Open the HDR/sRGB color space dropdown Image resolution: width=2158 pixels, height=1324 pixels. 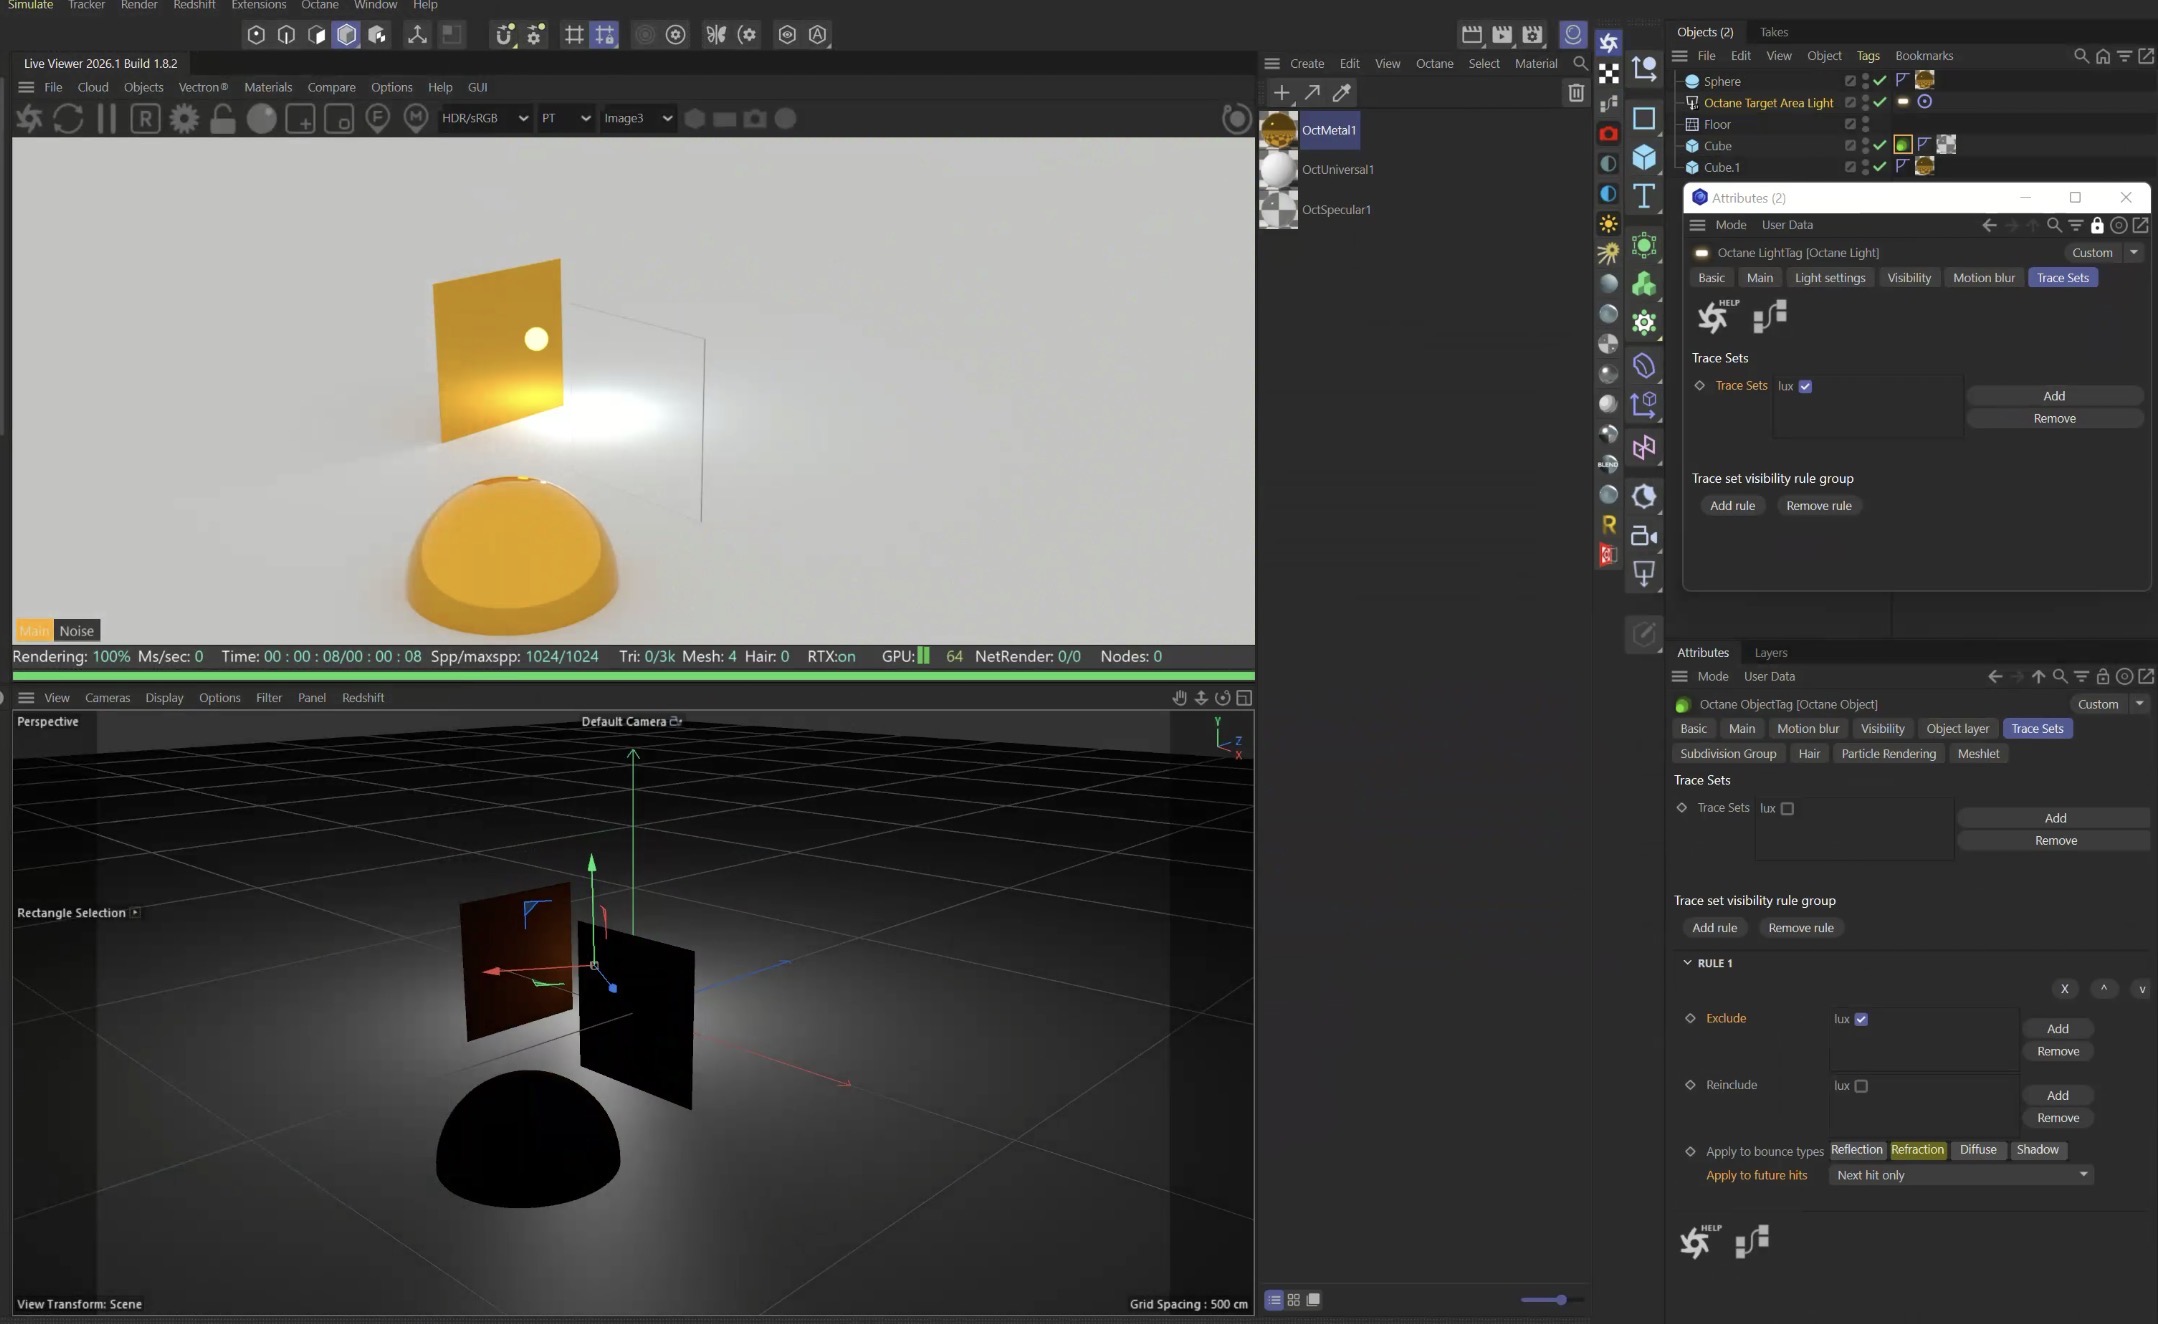(485, 118)
